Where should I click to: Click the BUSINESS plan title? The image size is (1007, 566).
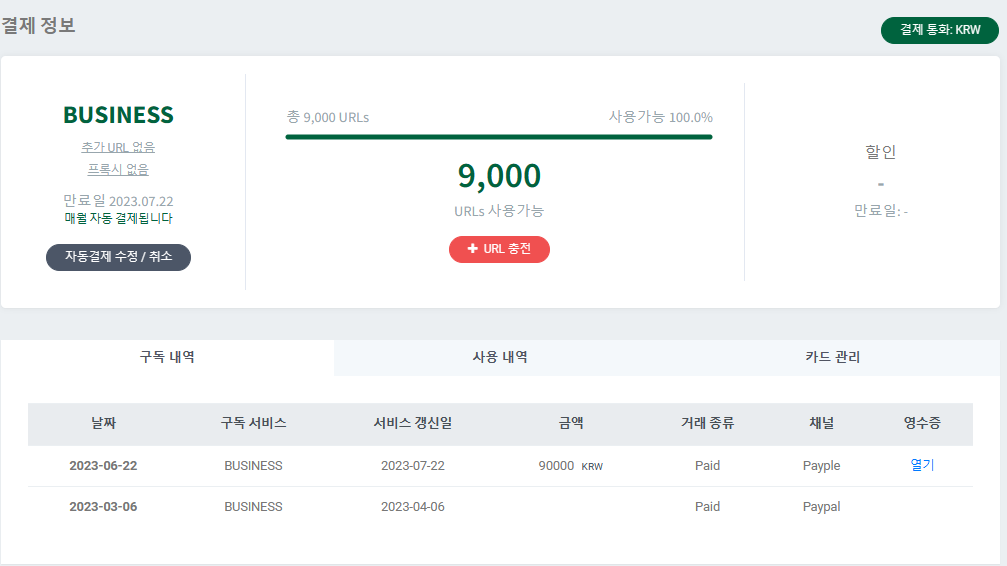coord(118,115)
